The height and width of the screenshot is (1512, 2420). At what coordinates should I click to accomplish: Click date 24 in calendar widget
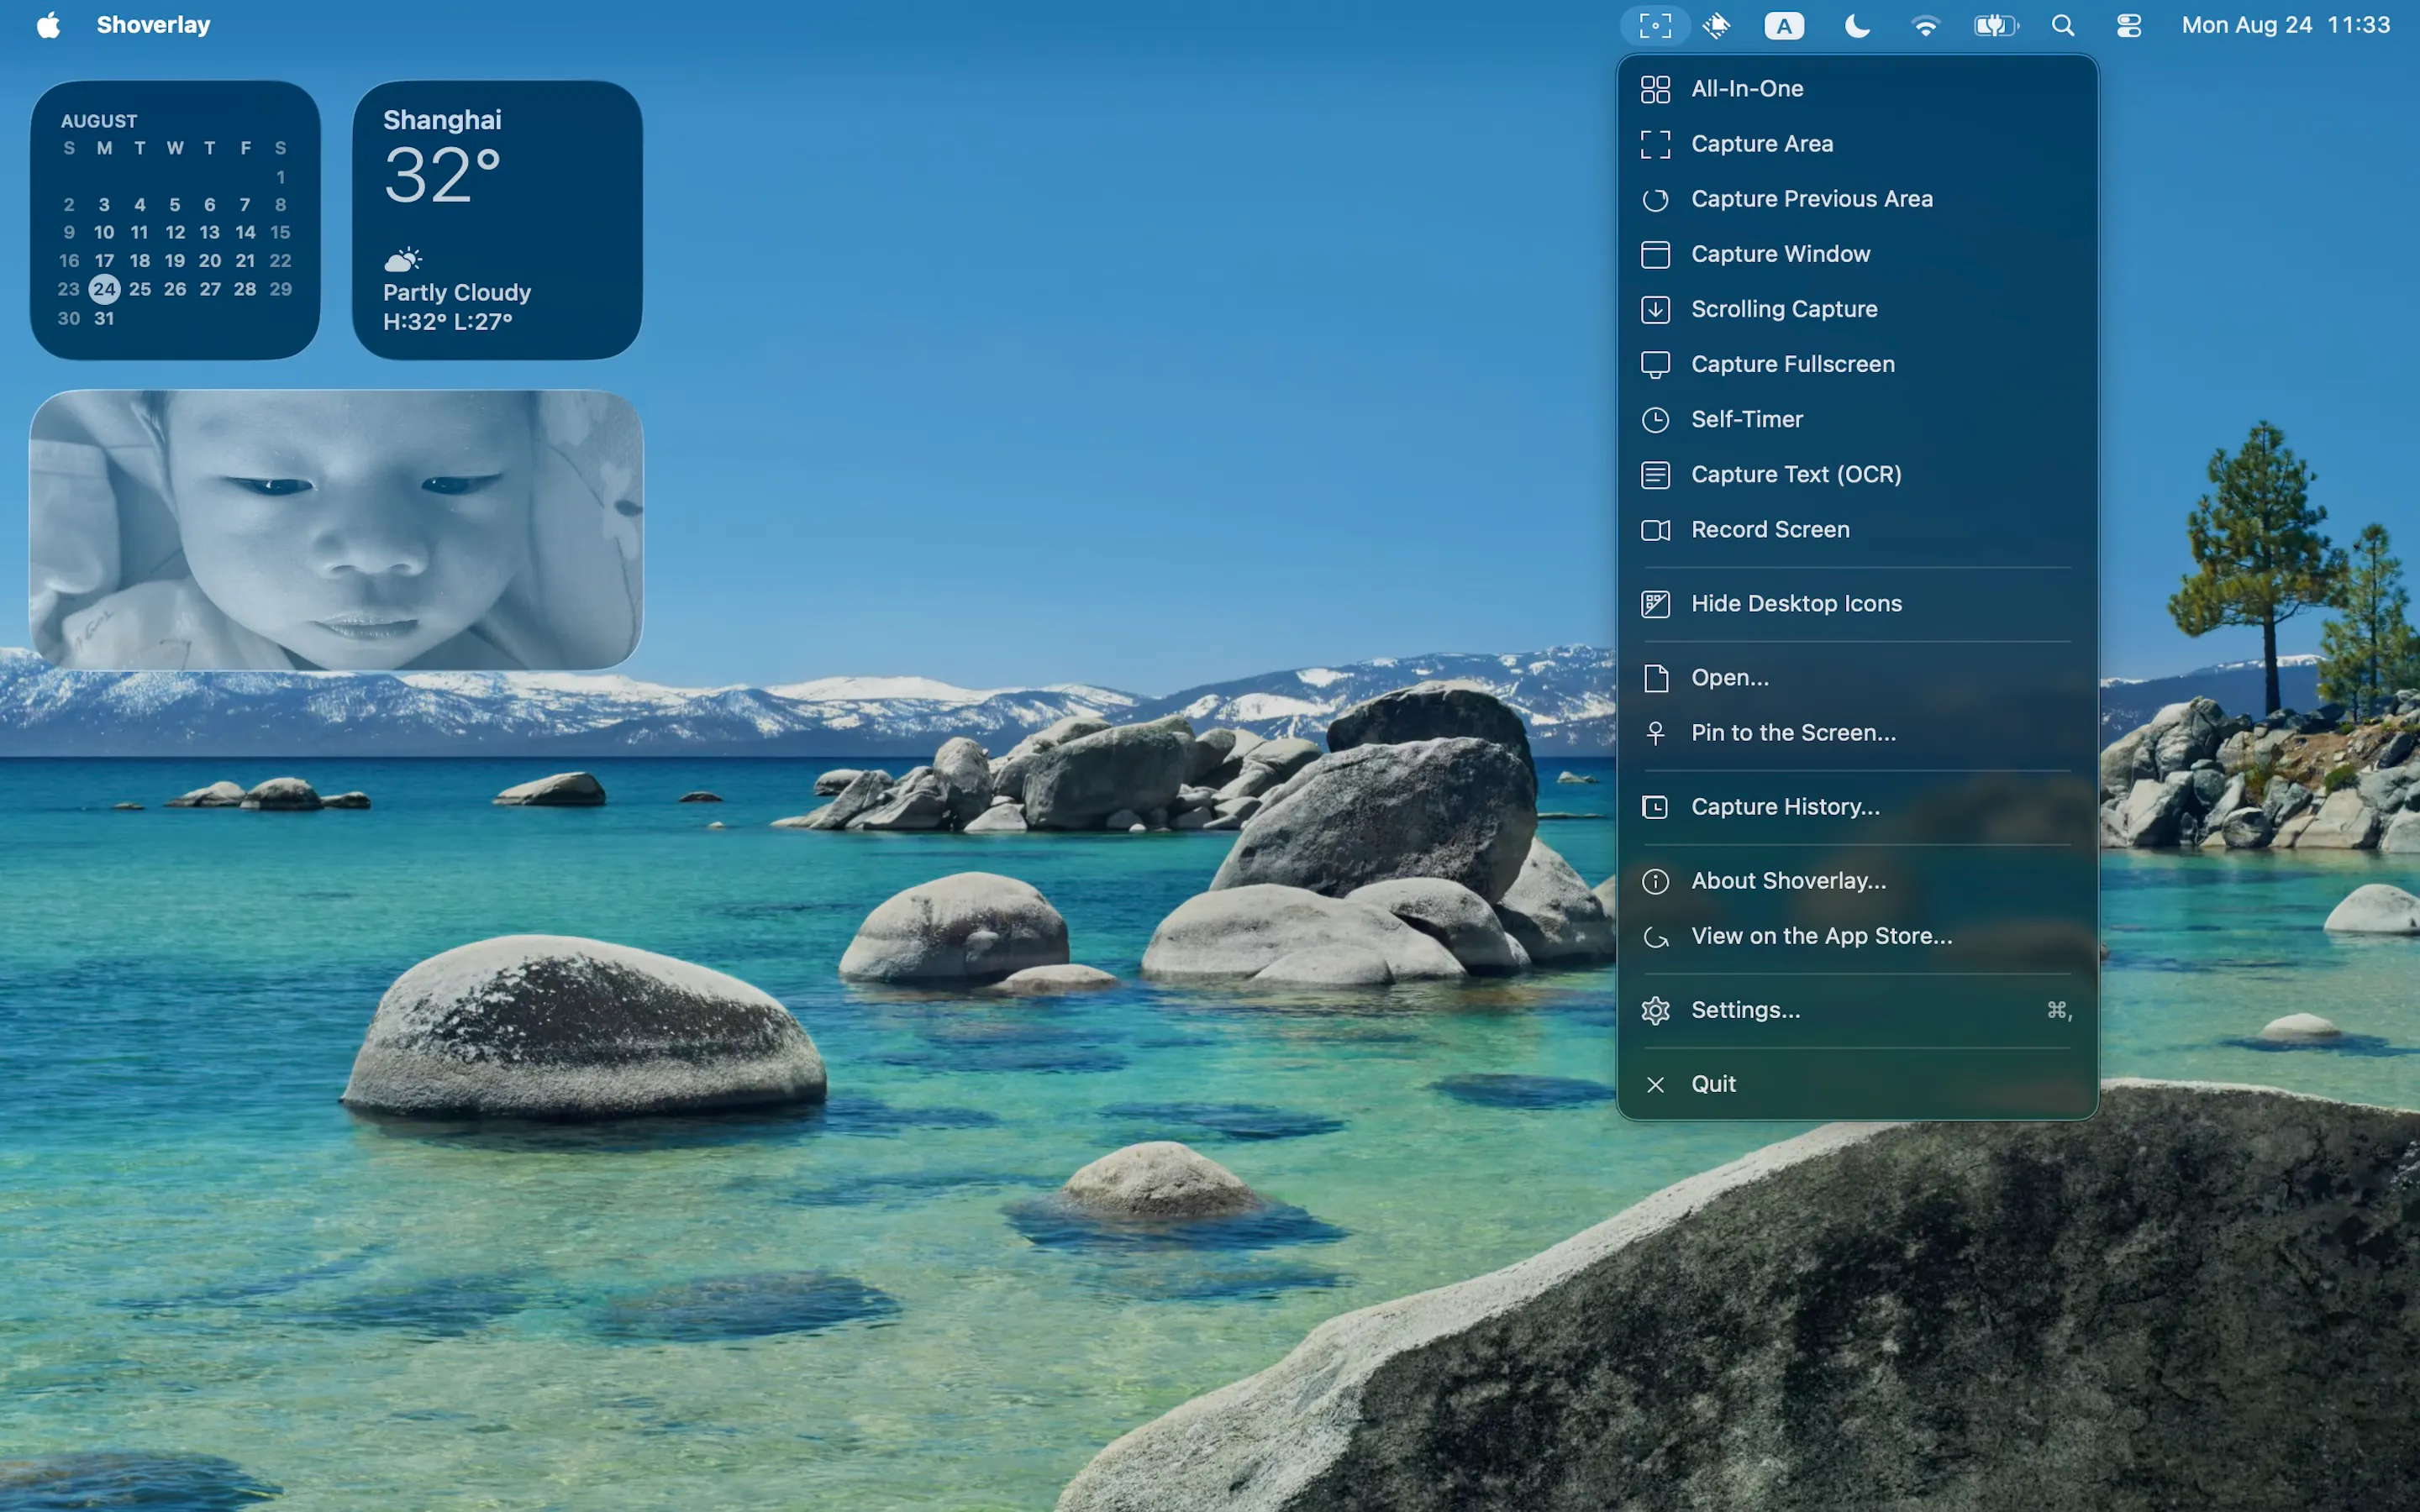(x=104, y=289)
